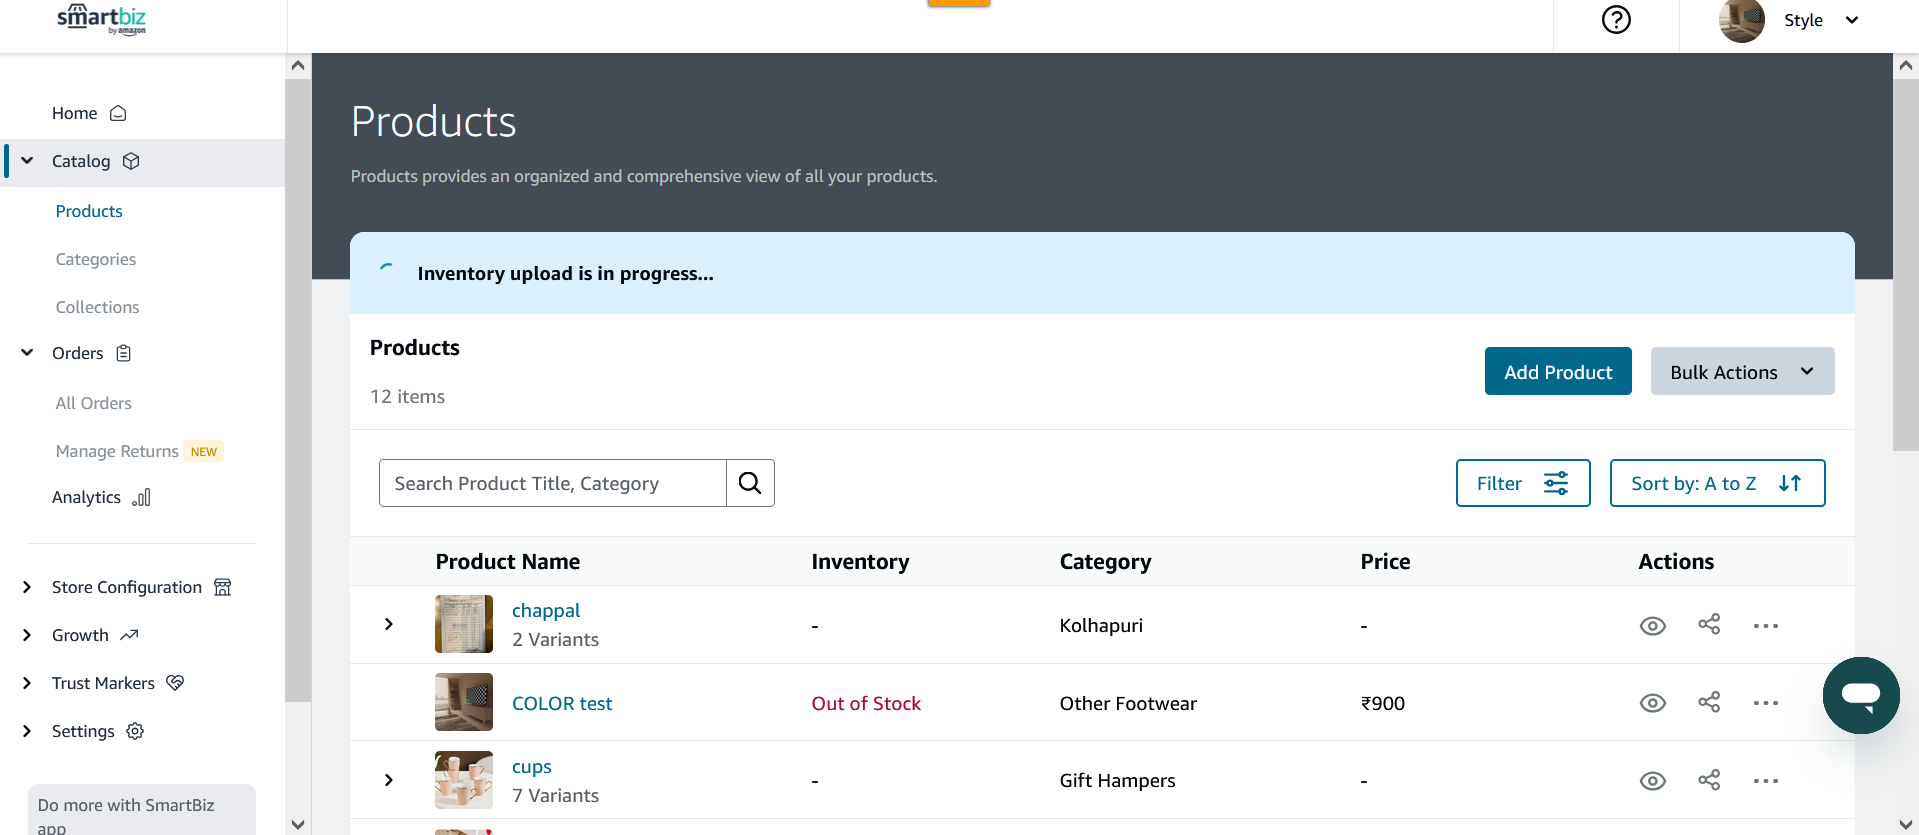This screenshot has width=1919, height=835.
Task: Click sidebar scrollbar down arrow
Action: pos(298,823)
